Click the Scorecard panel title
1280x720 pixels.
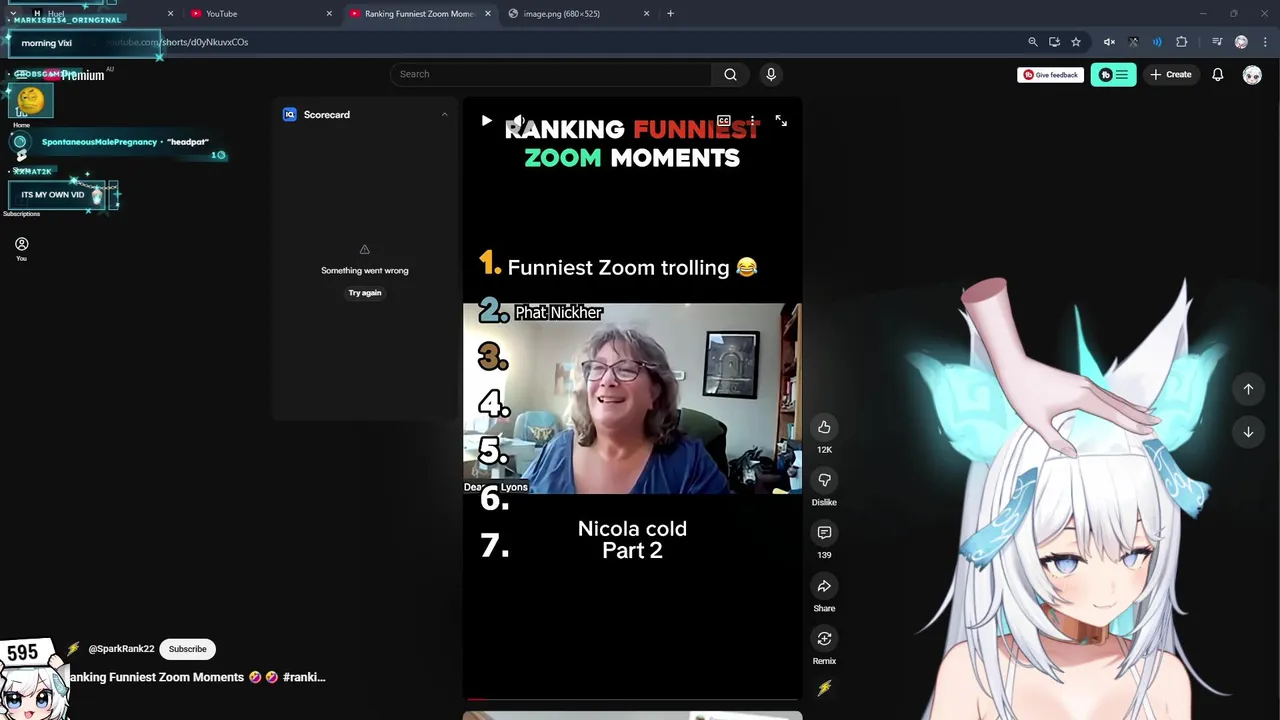pos(327,114)
